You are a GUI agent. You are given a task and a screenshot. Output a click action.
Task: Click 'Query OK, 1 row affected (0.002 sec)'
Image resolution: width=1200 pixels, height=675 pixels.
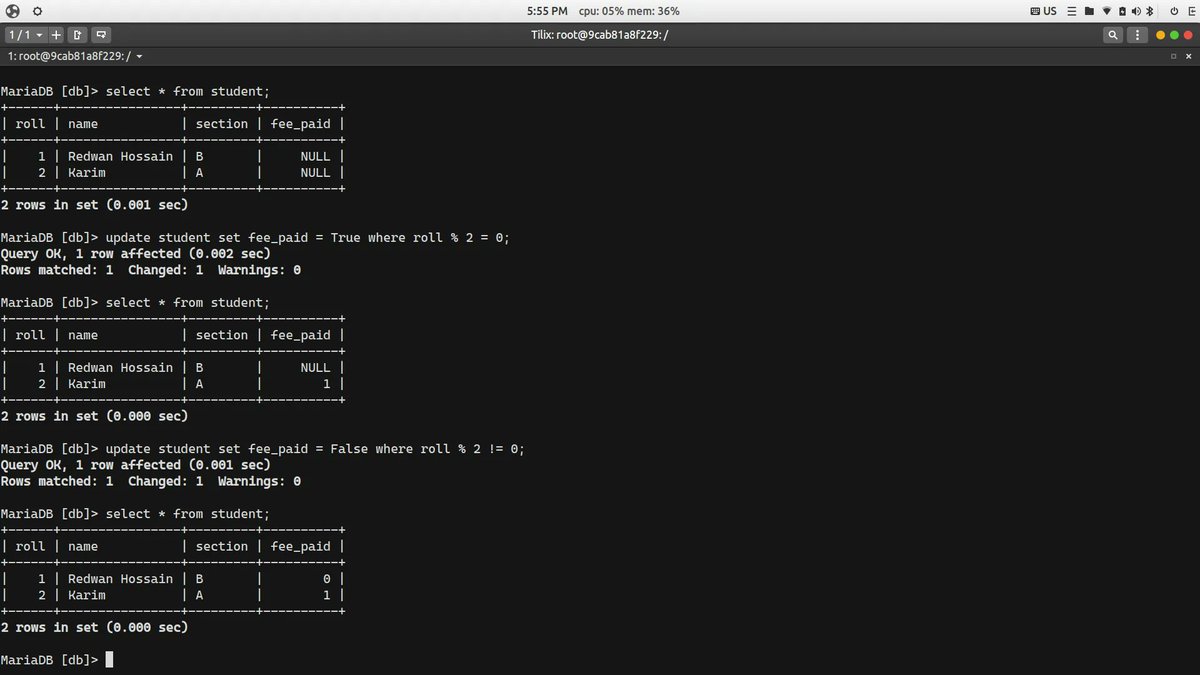coord(135,254)
